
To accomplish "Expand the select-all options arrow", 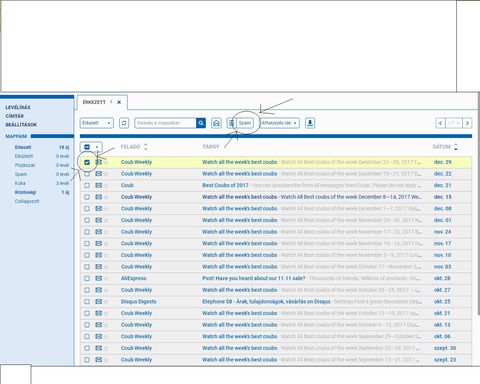I will point(97,147).
